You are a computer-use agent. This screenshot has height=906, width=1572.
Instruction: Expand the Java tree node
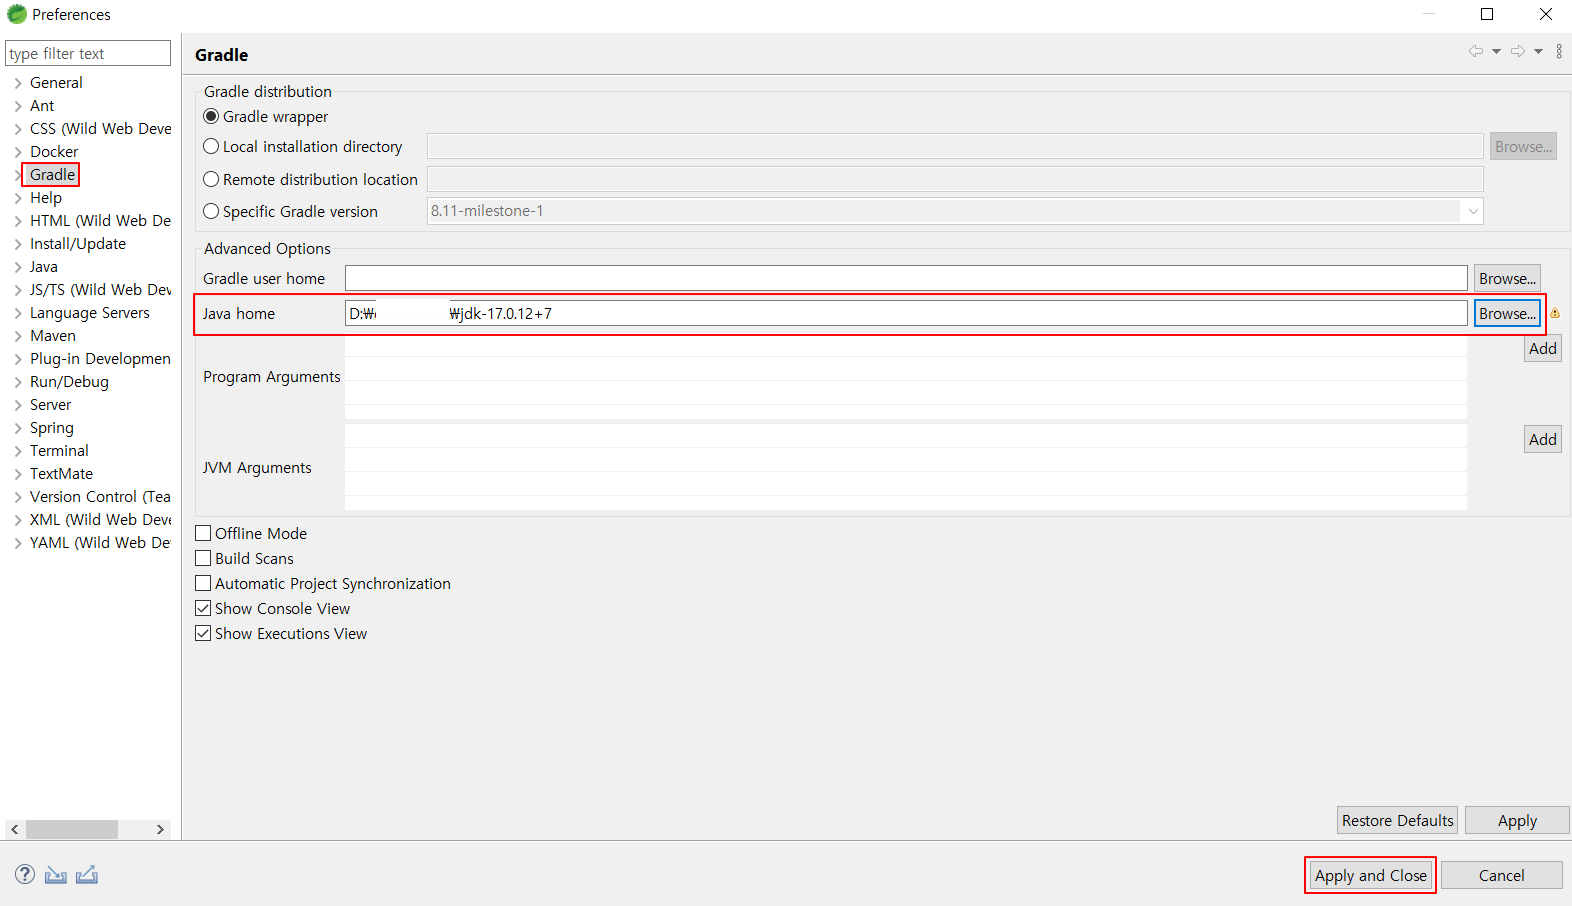pyautogui.click(x=18, y=267)
